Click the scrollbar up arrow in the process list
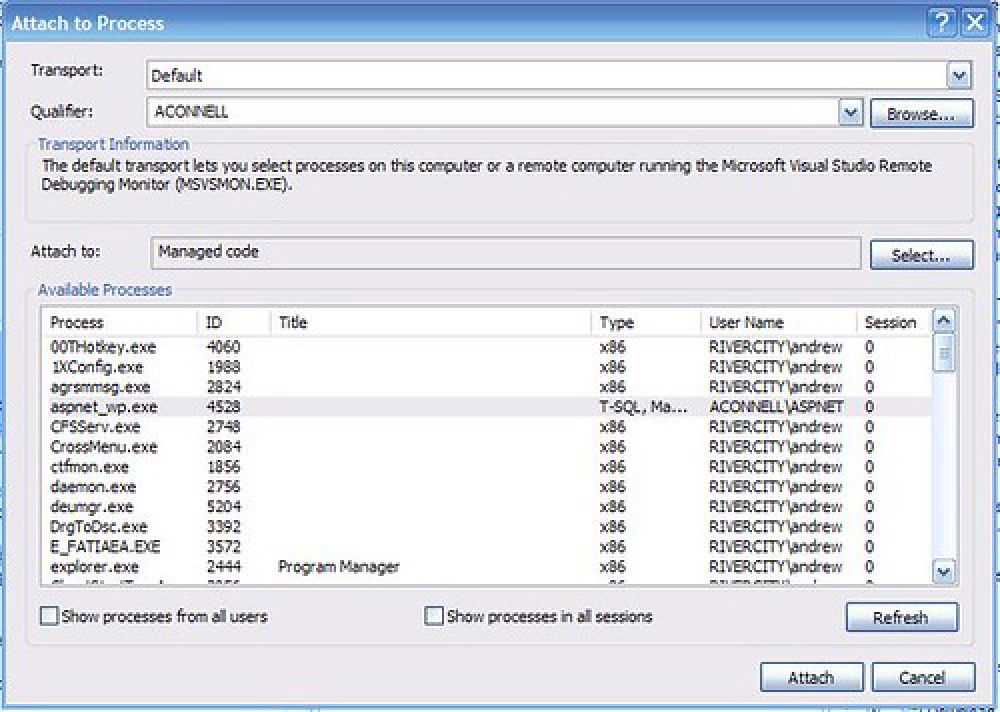The image size is (1000, 712). [x=943, y=320]
